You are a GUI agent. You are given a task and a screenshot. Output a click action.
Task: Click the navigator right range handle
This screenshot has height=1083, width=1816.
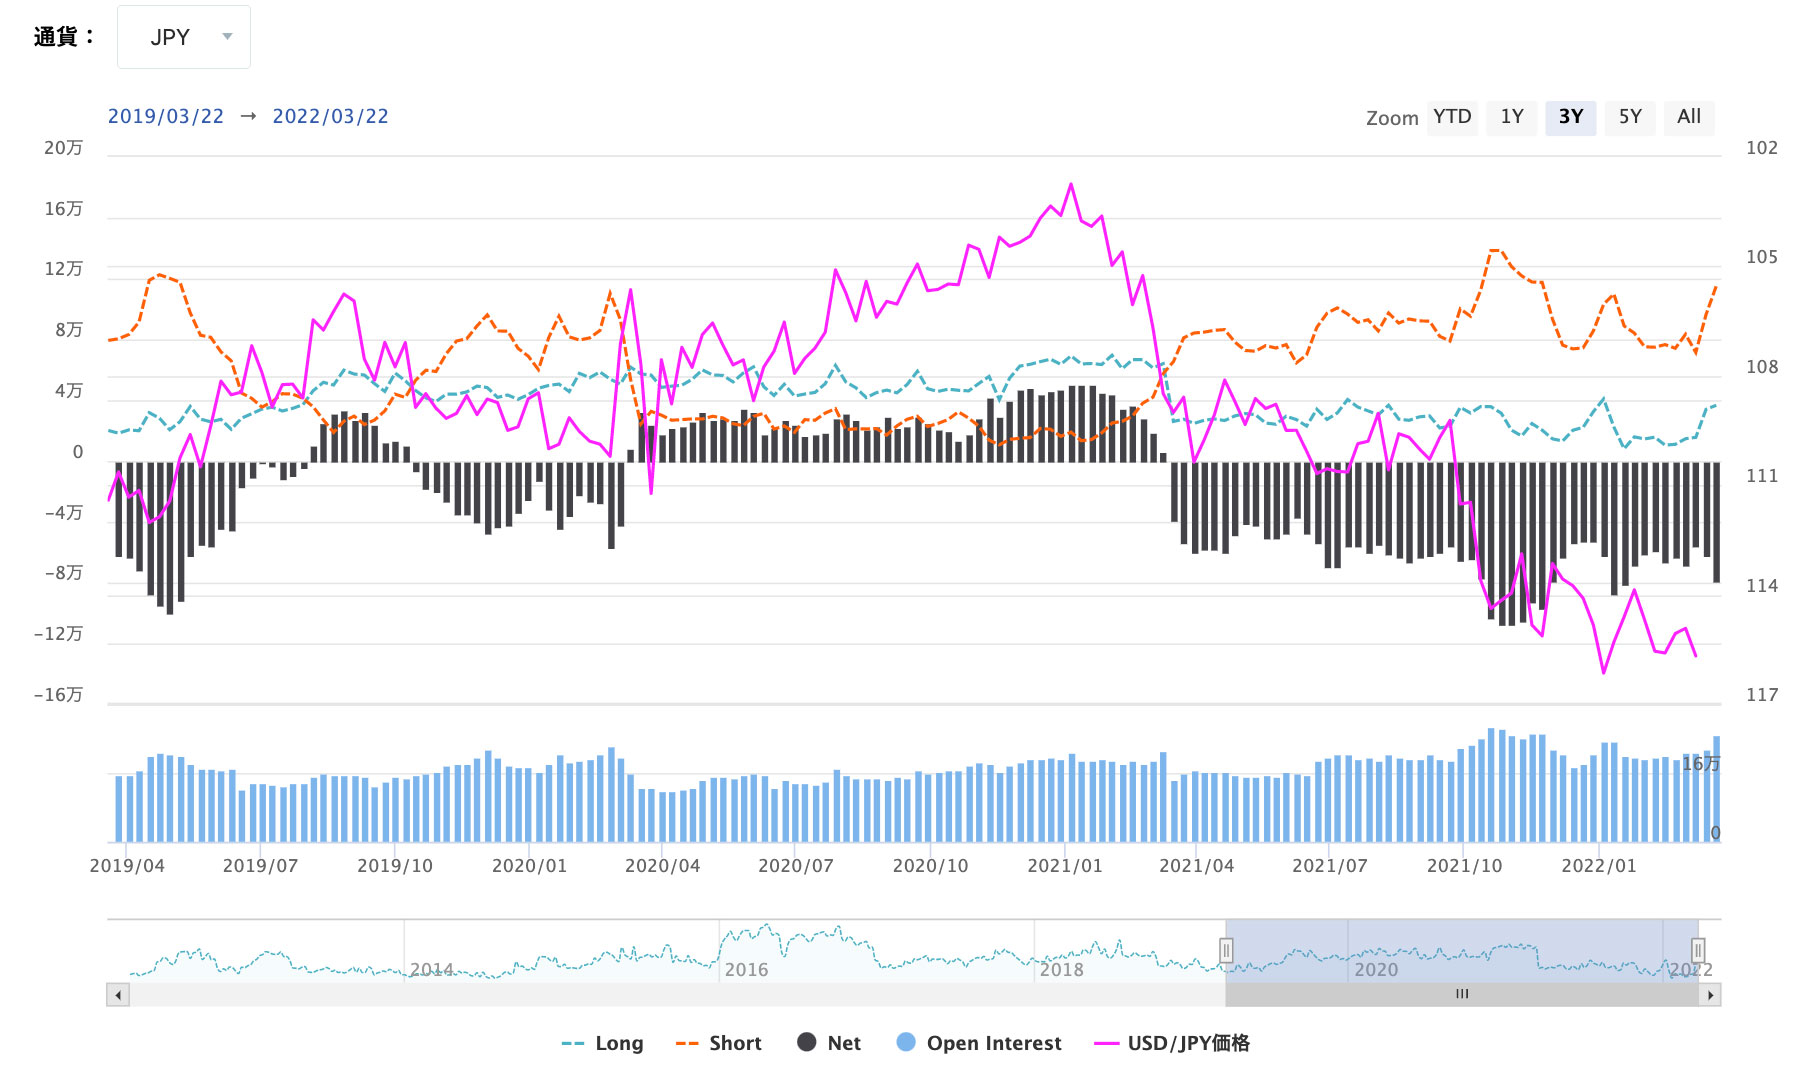pyautogui.click(x=1698, y=950)
